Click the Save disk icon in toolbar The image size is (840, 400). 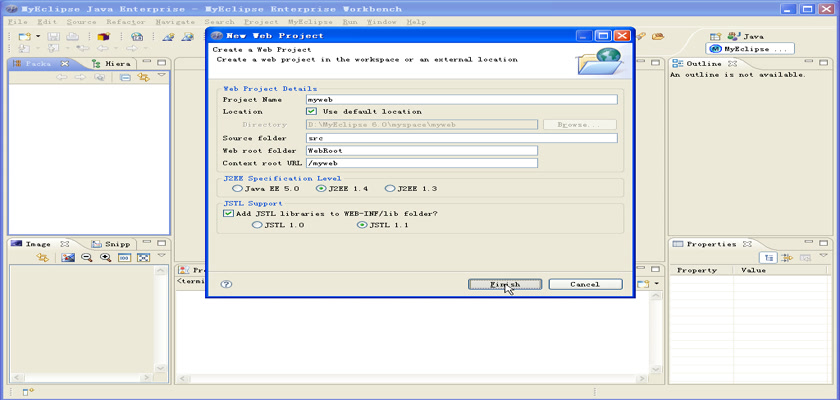pyautogui.click(x=54, y=36)
